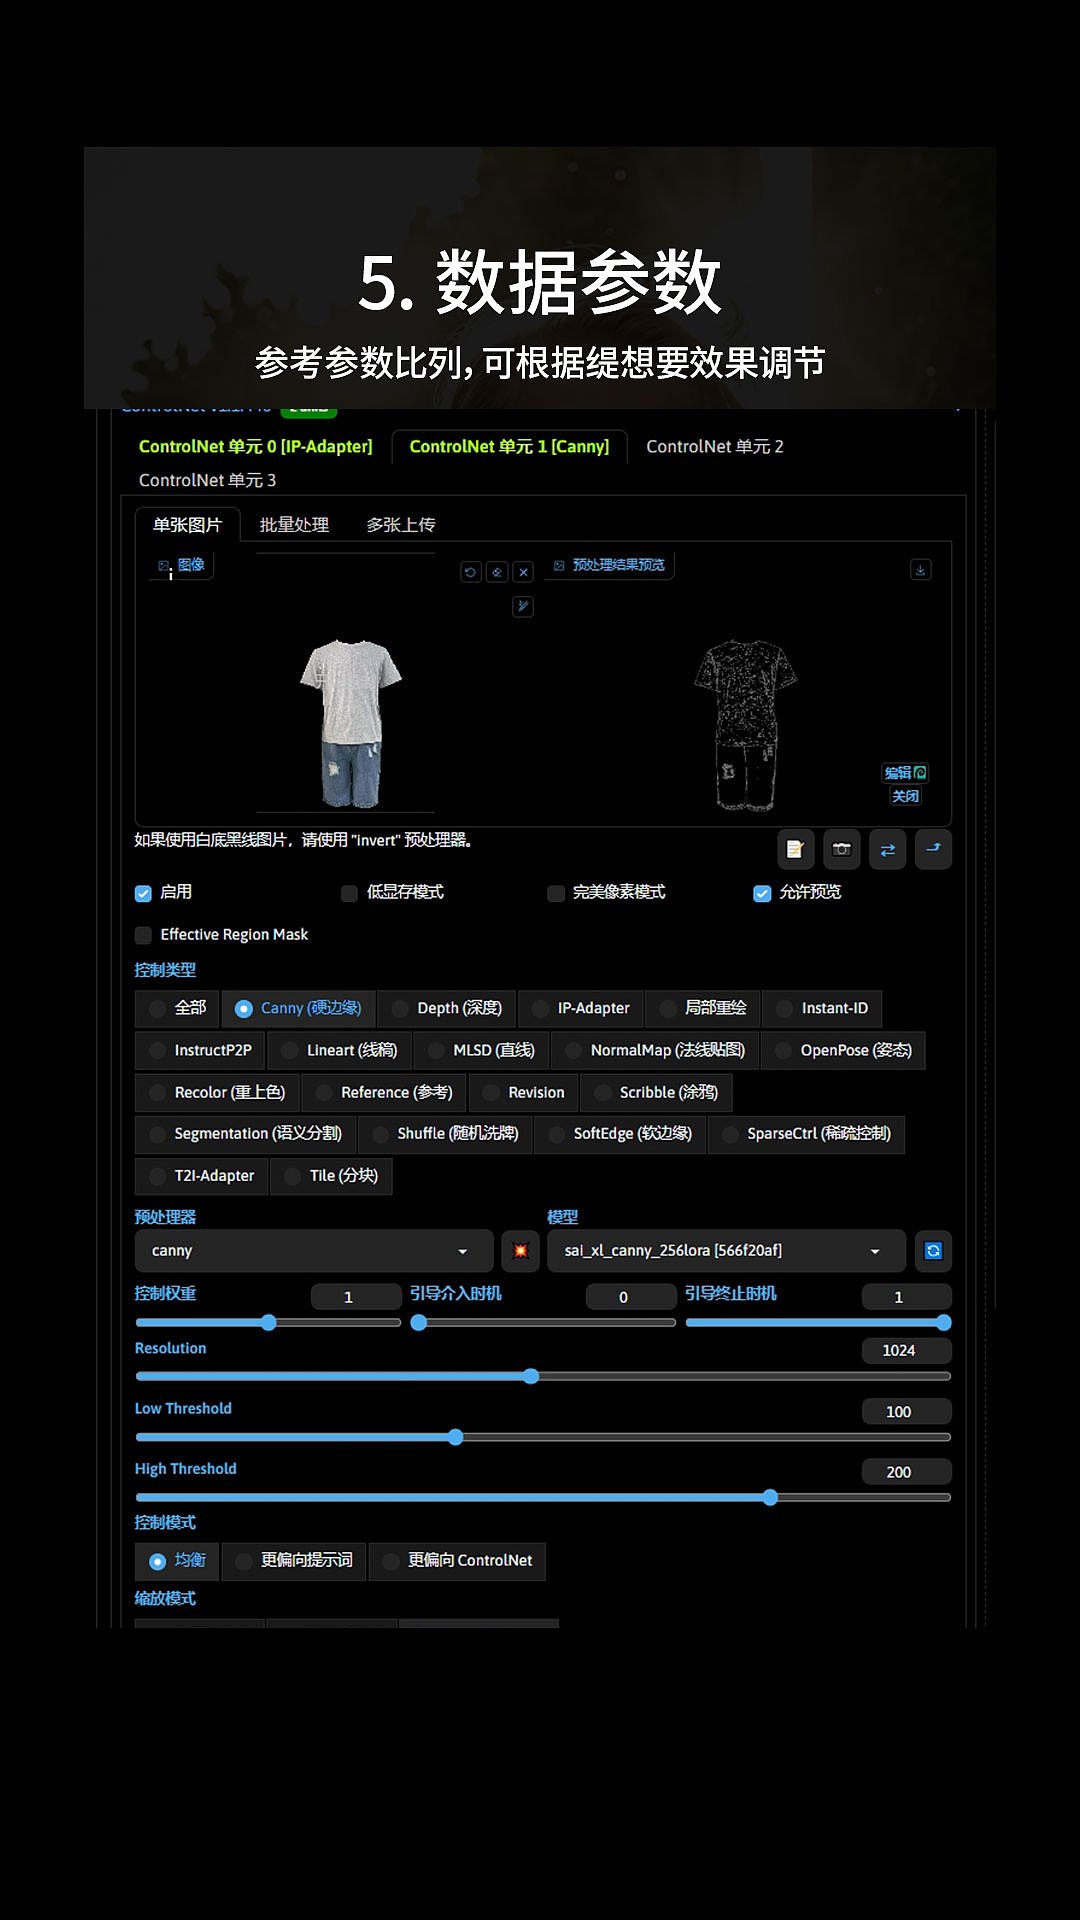
Task: Adjust the 控制权重 slider
Action: (268, 1323)
